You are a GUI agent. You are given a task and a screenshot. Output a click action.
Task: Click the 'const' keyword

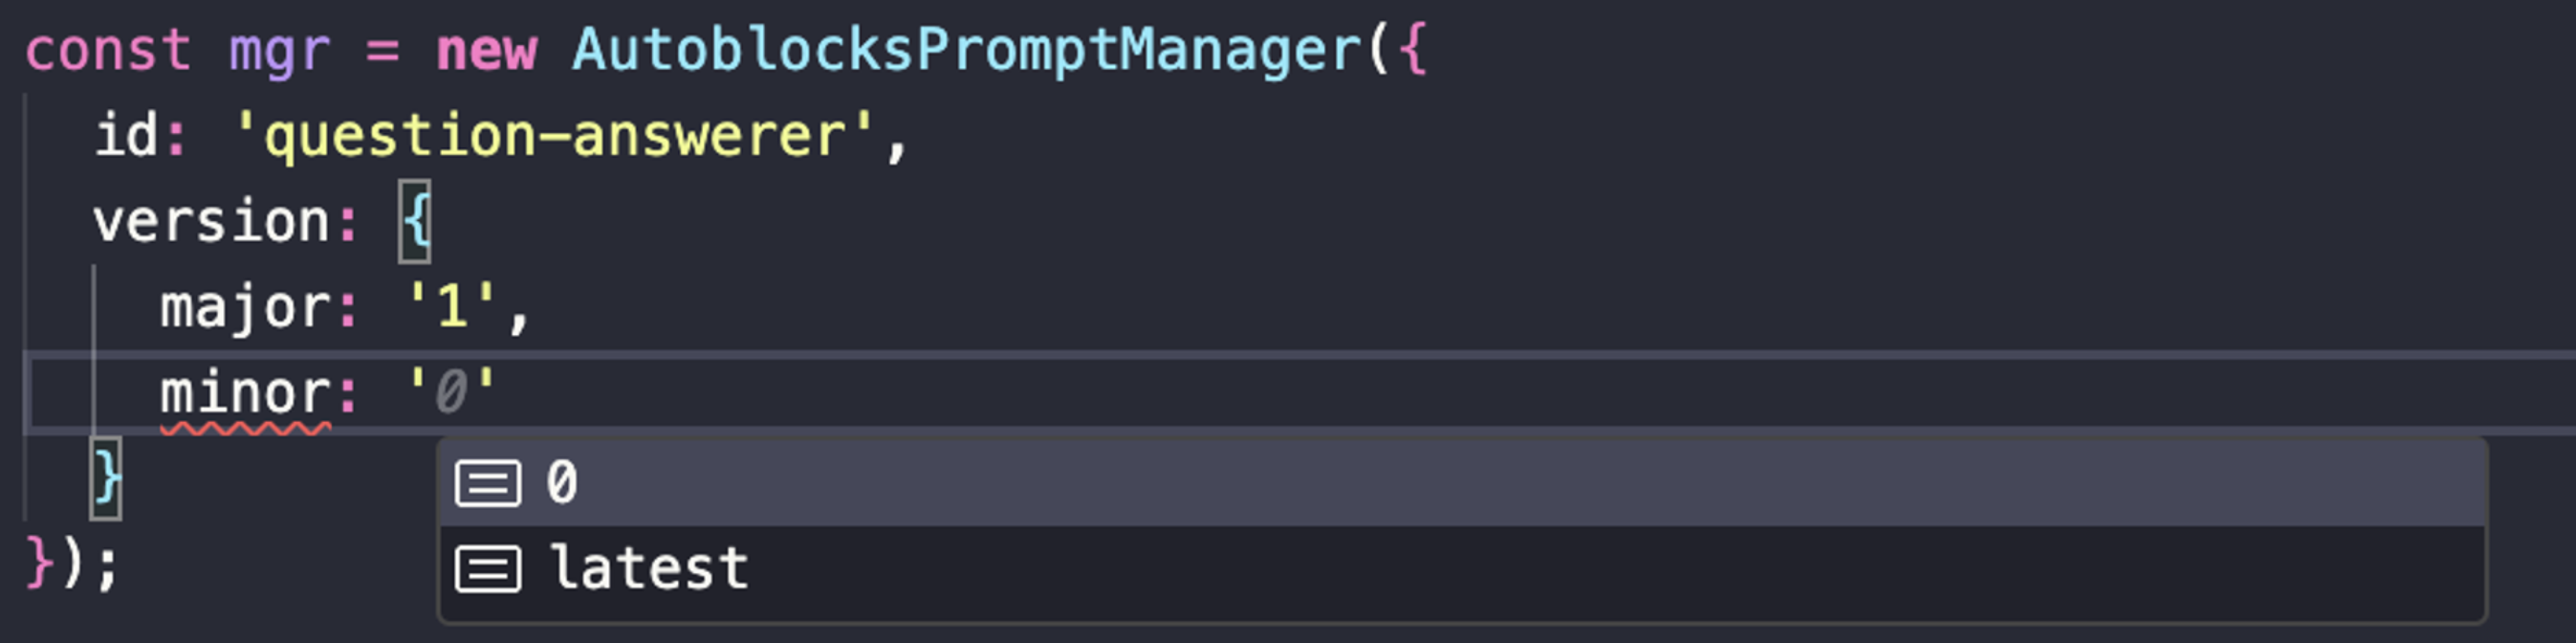108,50
